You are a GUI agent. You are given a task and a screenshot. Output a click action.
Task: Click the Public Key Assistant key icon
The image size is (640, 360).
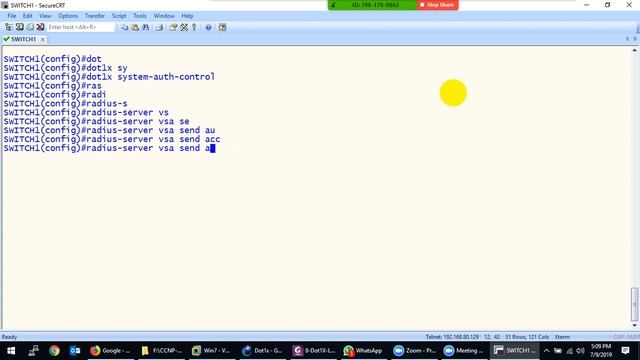pyautogui.click(x=194, y=27)
